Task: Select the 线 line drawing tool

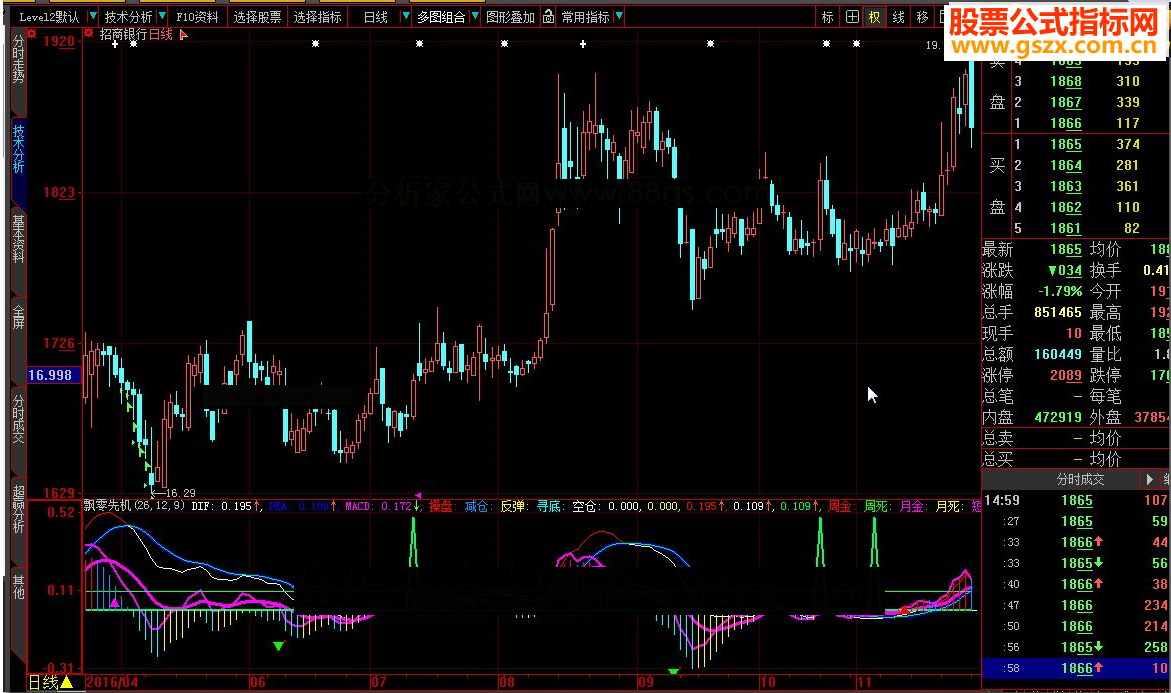Action: click(898, 17)
